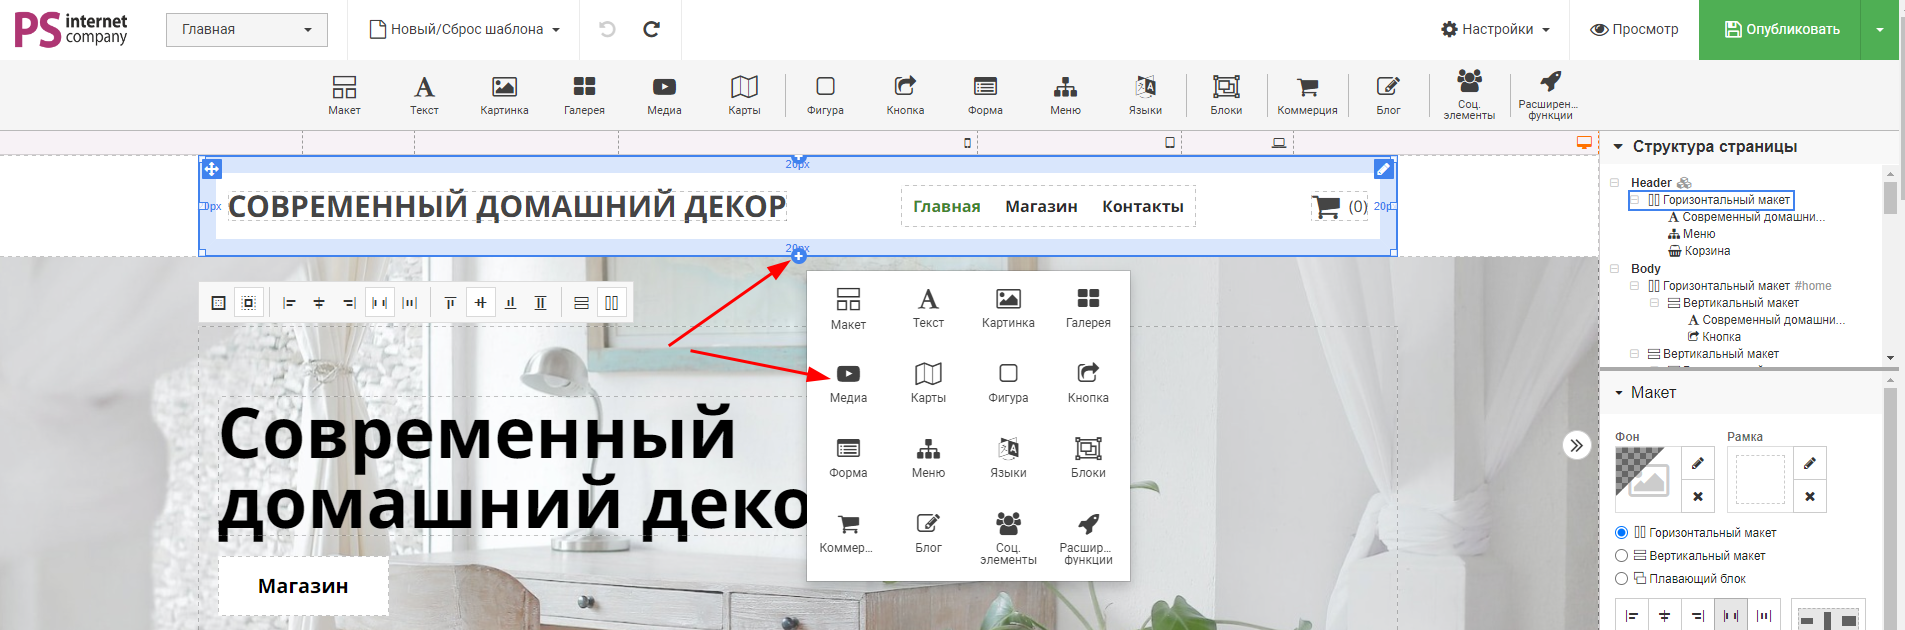
Task: Click the Магазин button on the banner
Action: 303,586
